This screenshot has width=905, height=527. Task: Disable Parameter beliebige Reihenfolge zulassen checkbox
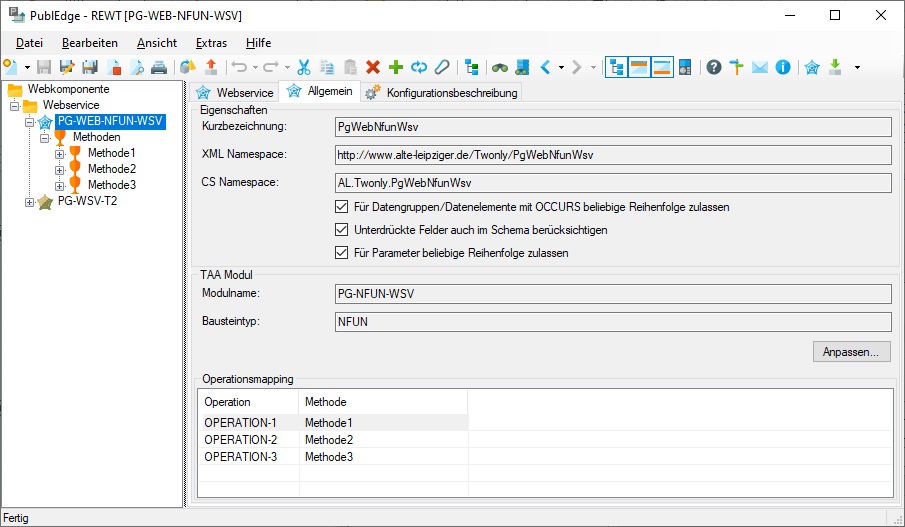pos(342,253)
